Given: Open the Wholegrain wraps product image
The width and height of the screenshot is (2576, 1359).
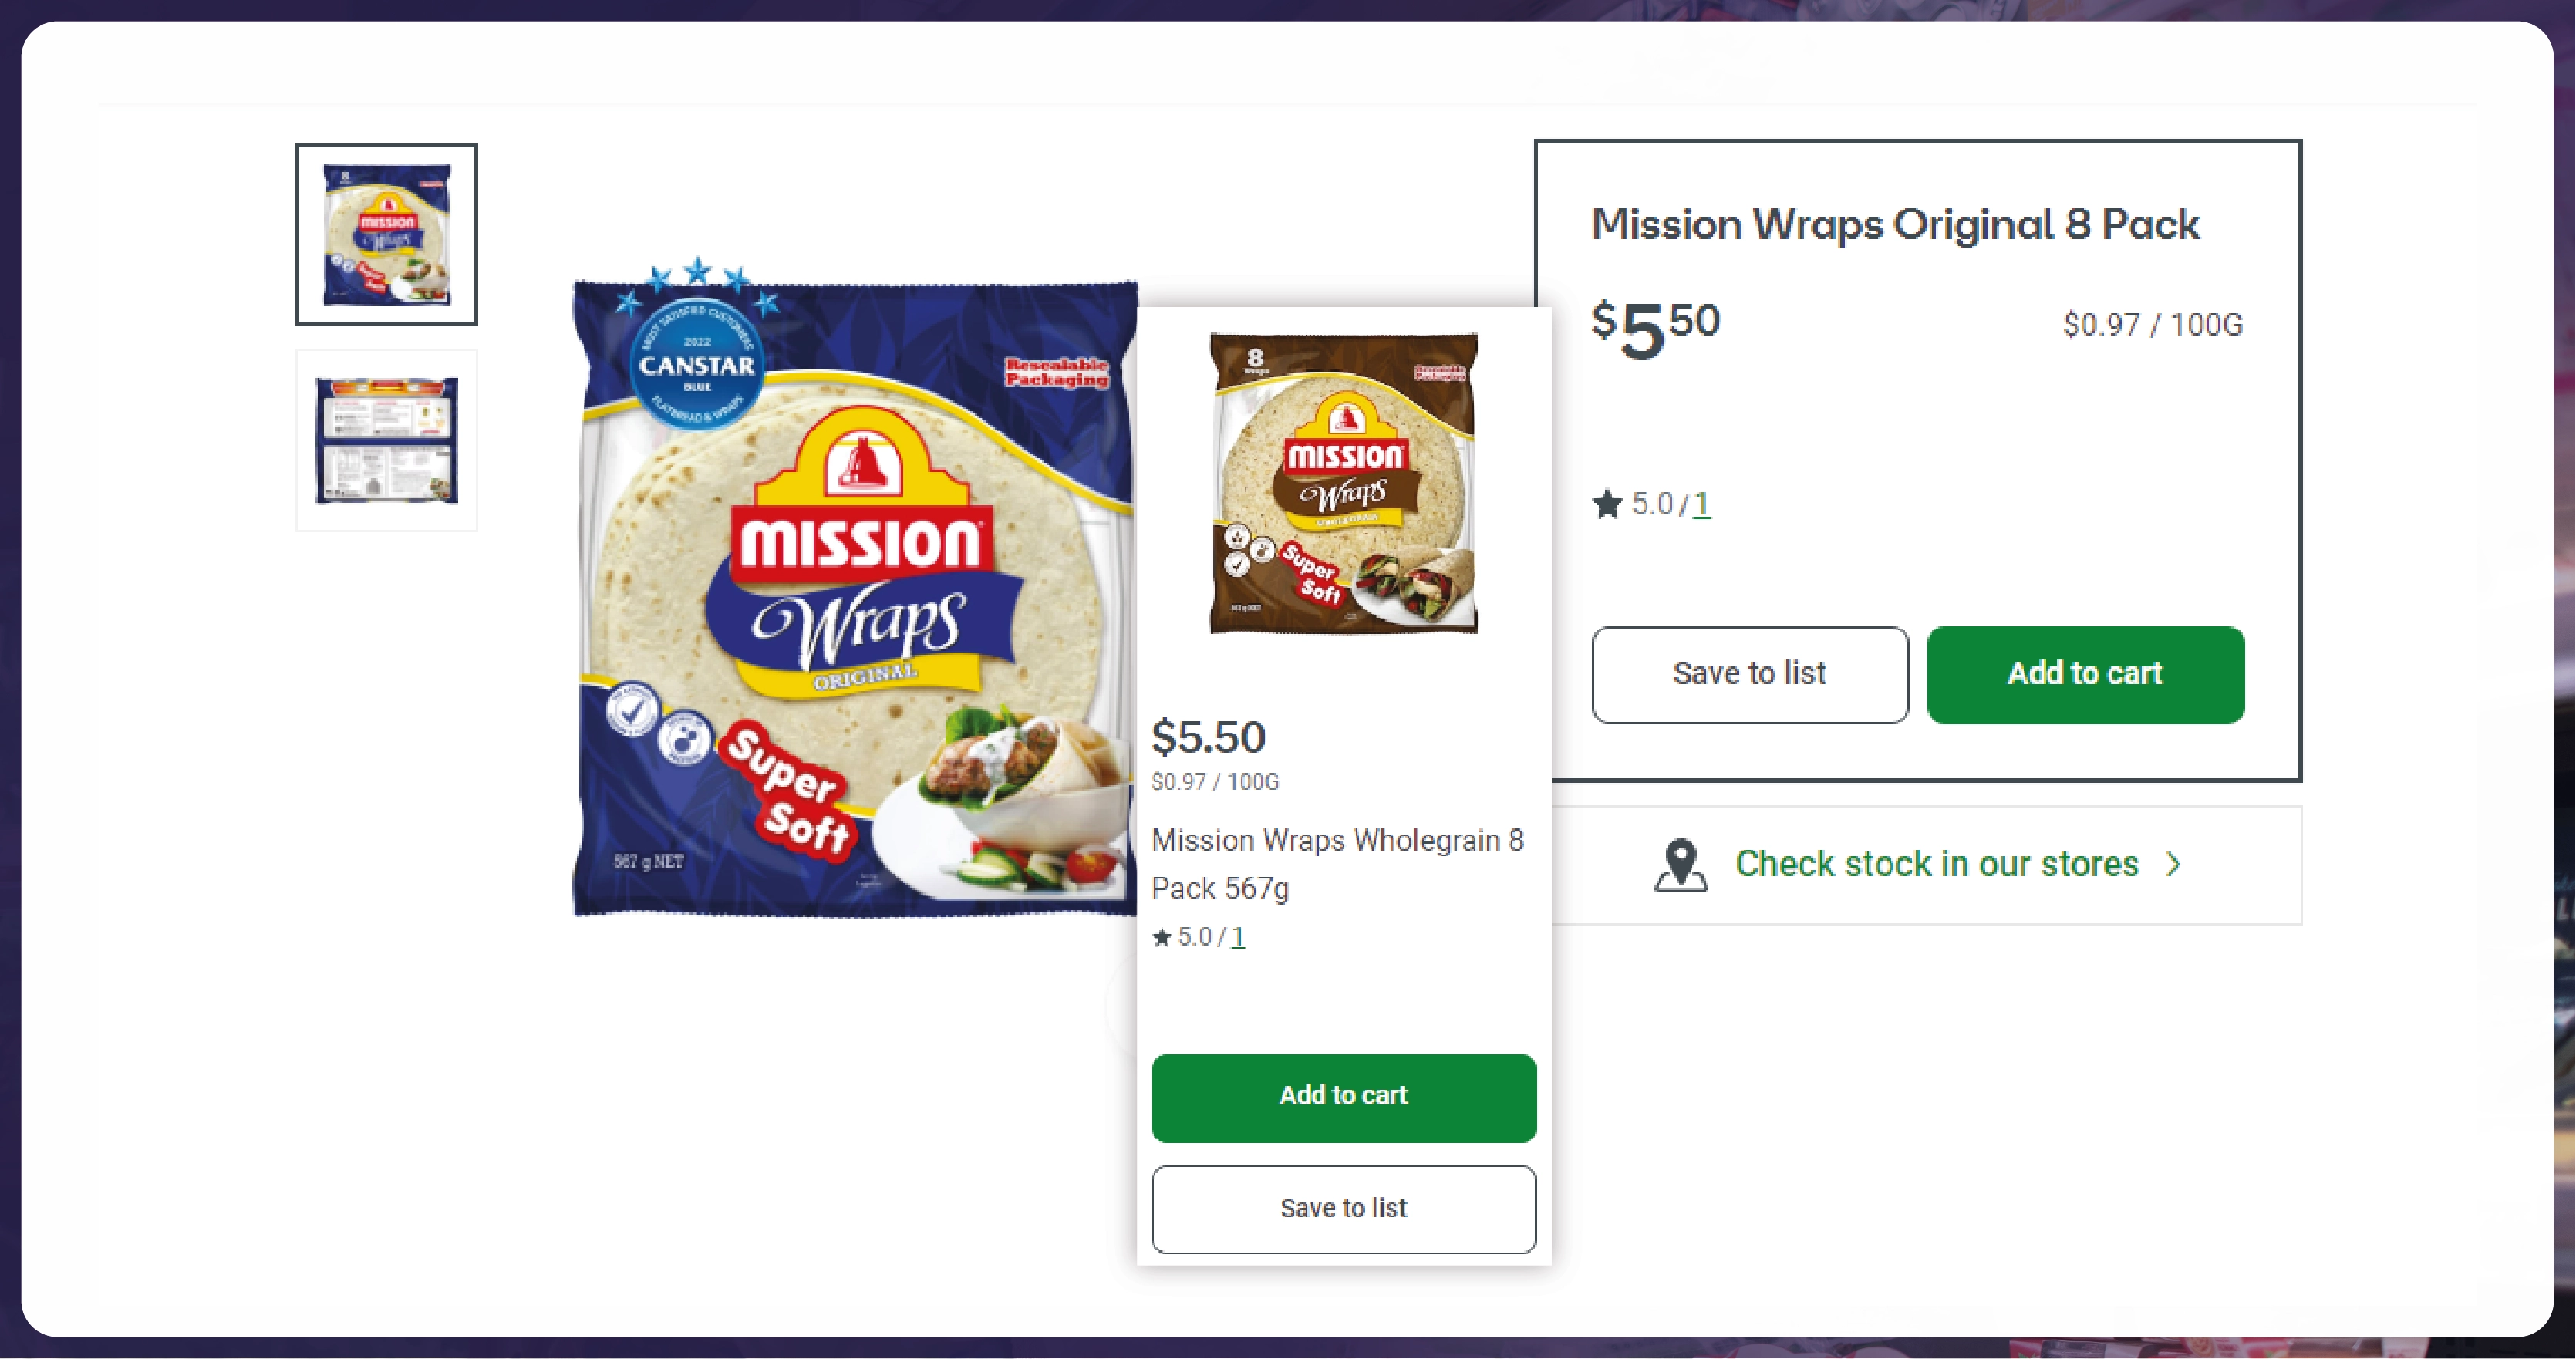Looking at the screenshot, I should (x=1343, y=484).
